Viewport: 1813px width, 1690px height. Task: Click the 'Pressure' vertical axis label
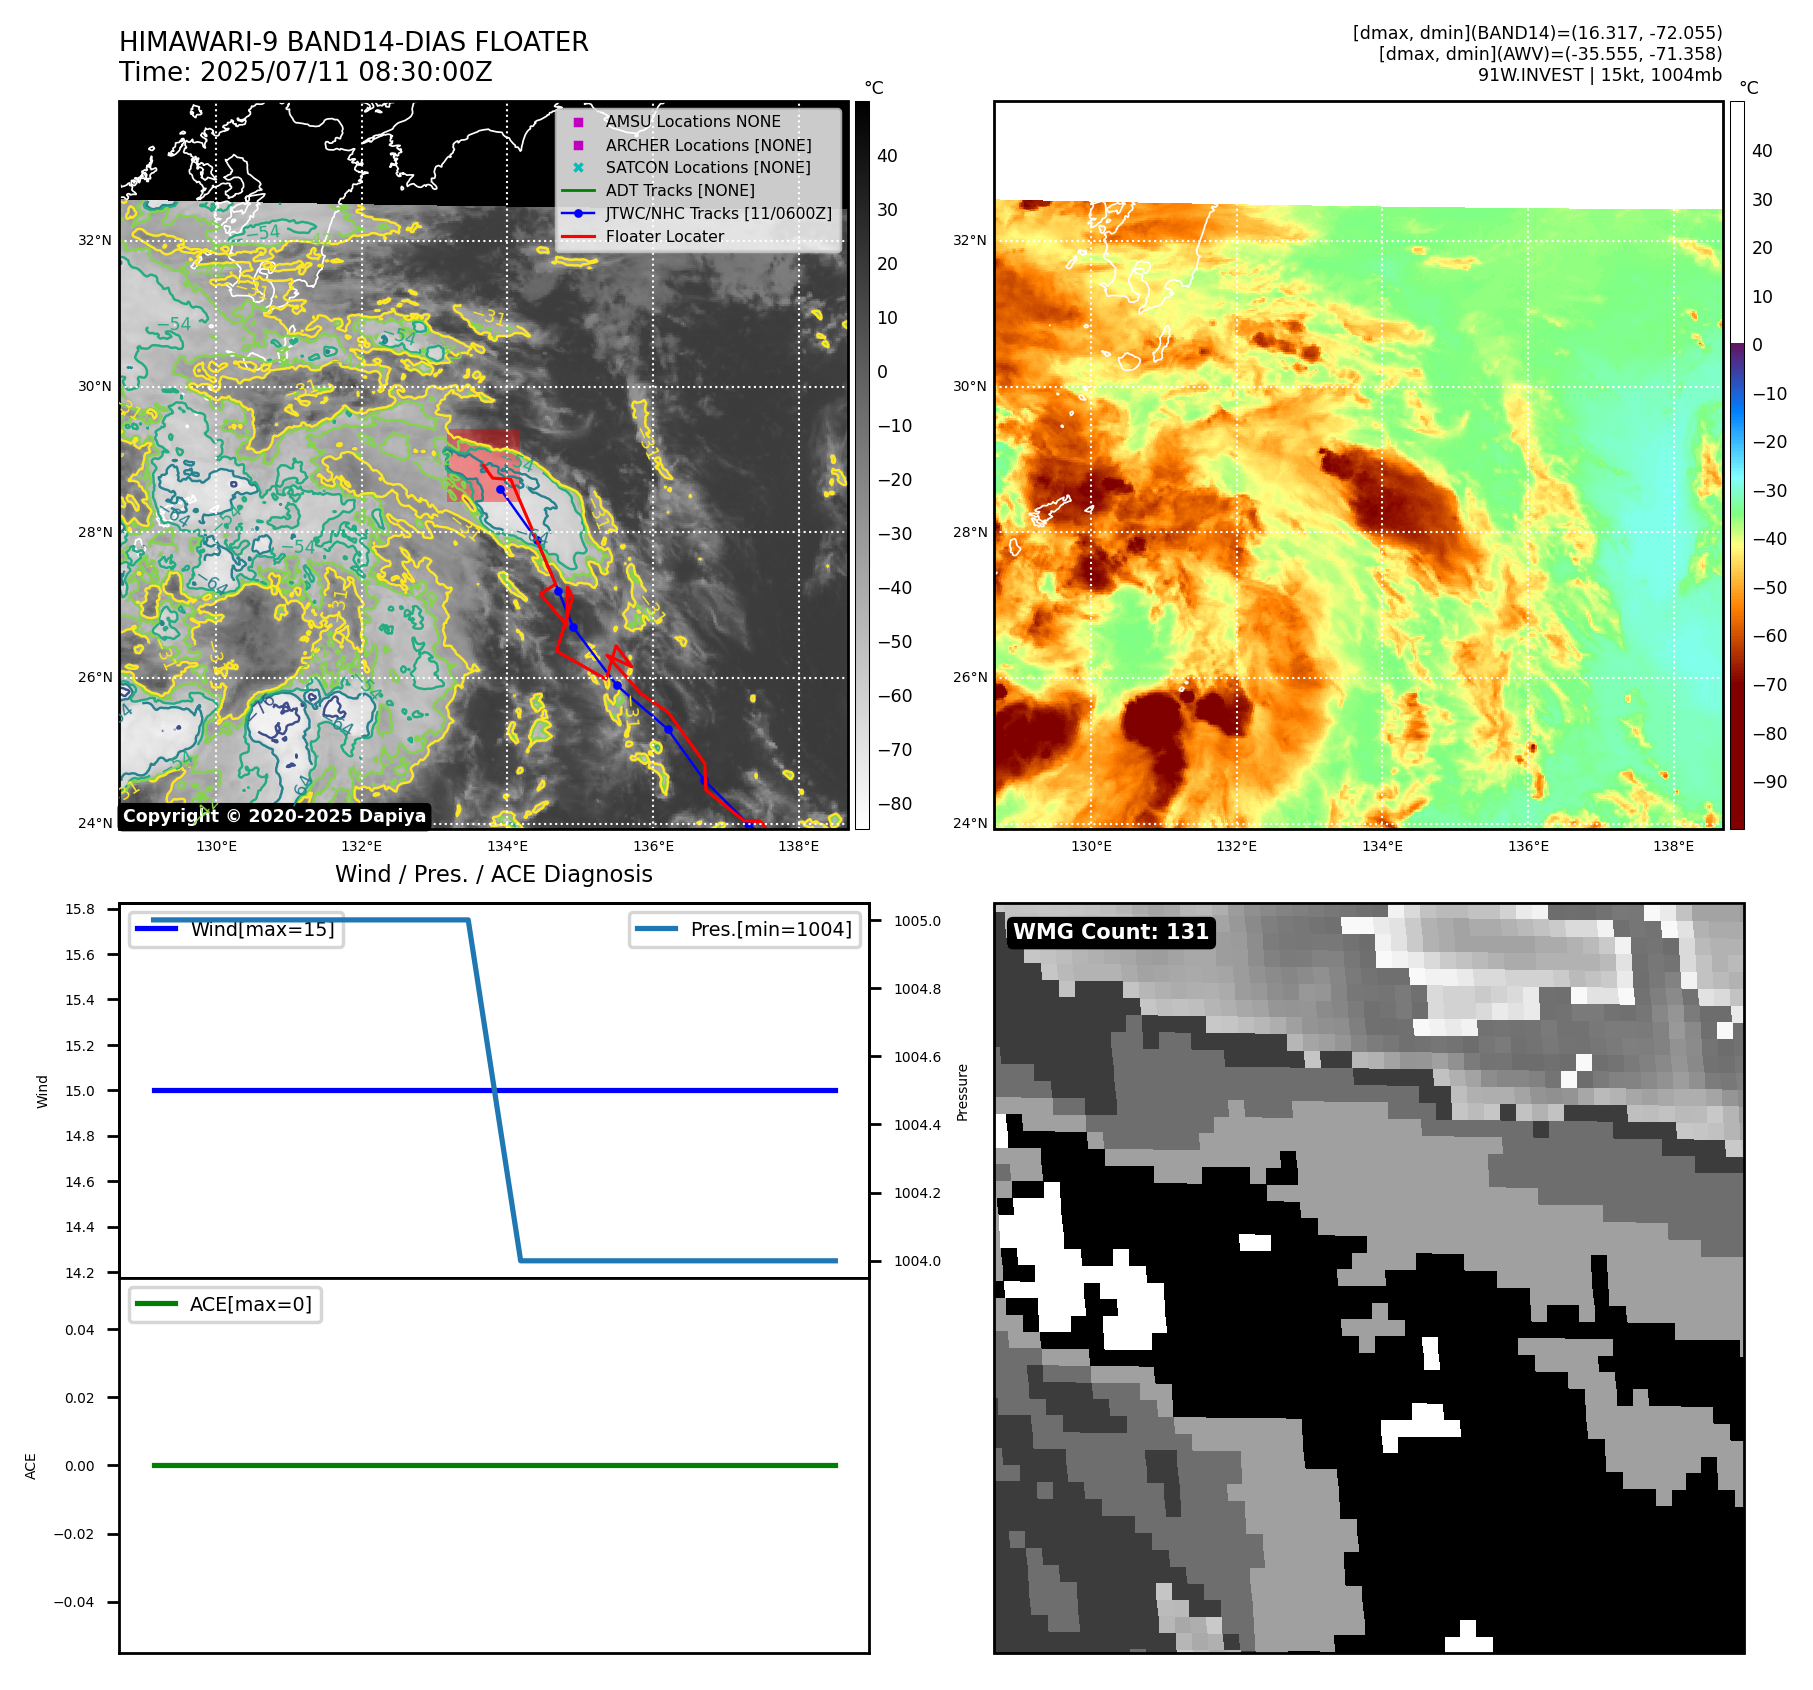(x=962, y=1092)
